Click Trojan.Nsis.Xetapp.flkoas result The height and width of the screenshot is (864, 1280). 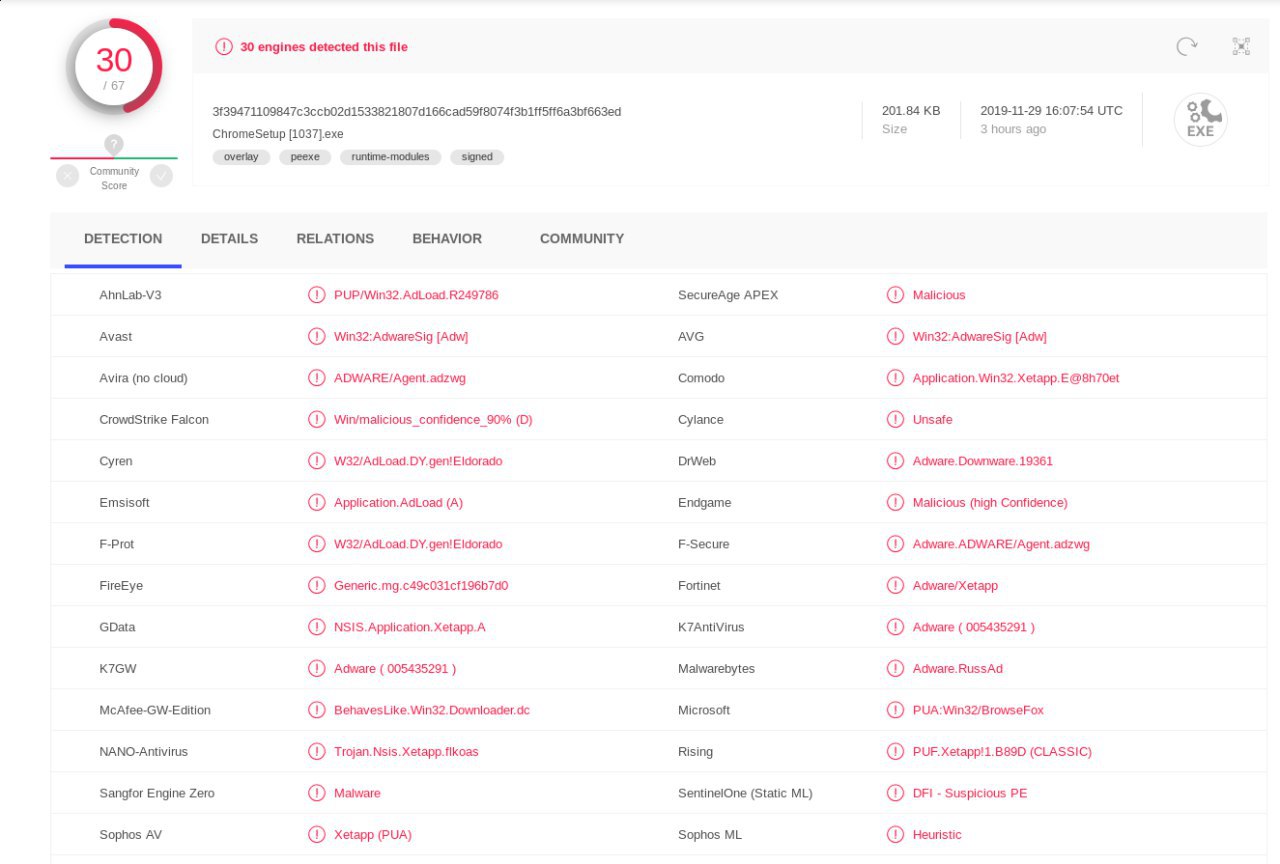[x=406, y=752]
